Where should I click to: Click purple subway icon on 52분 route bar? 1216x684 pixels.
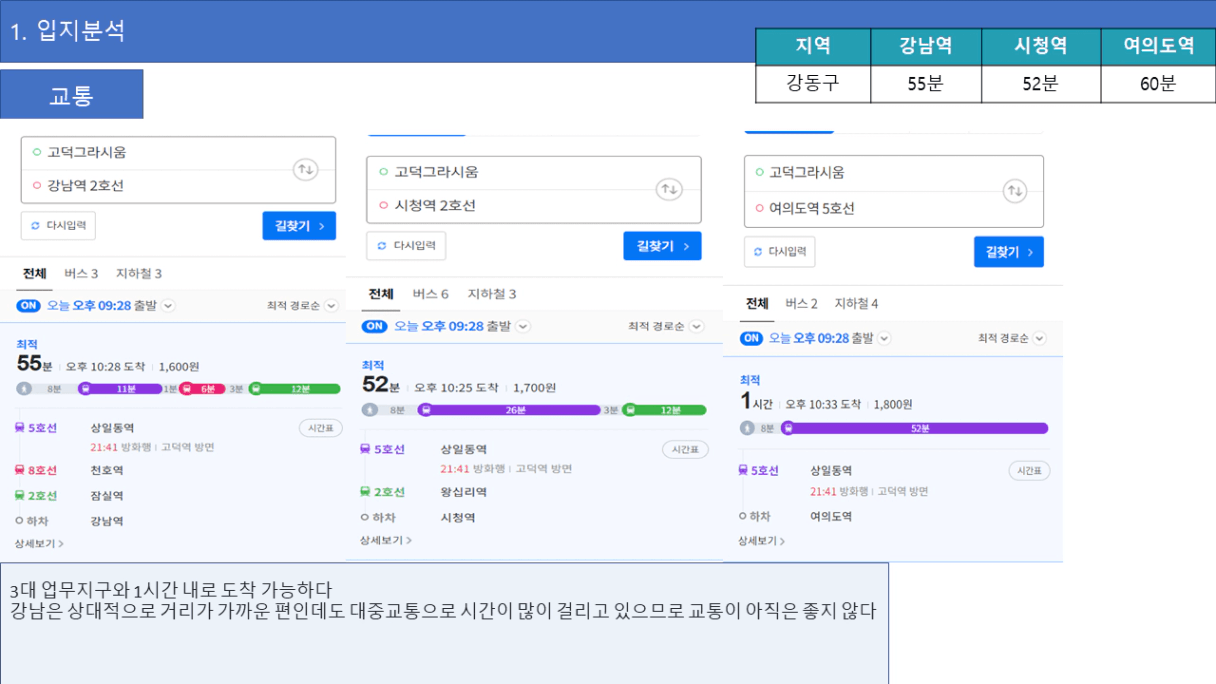425,410
